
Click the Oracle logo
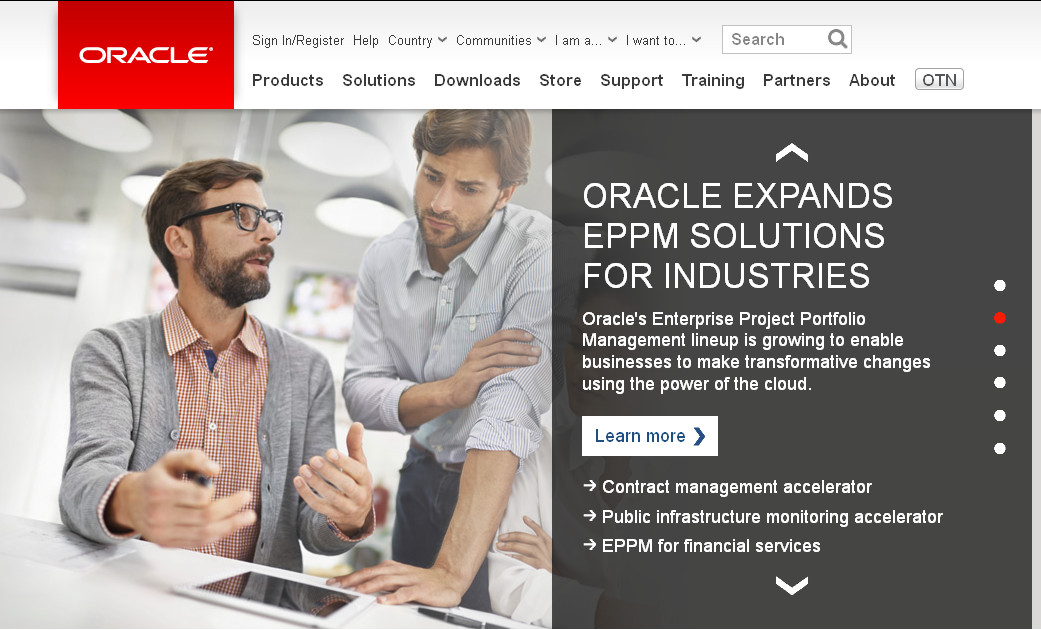(146, 55)
